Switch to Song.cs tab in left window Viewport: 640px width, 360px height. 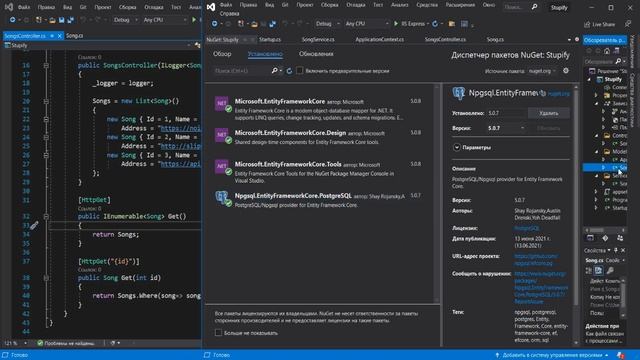(74, 36)
